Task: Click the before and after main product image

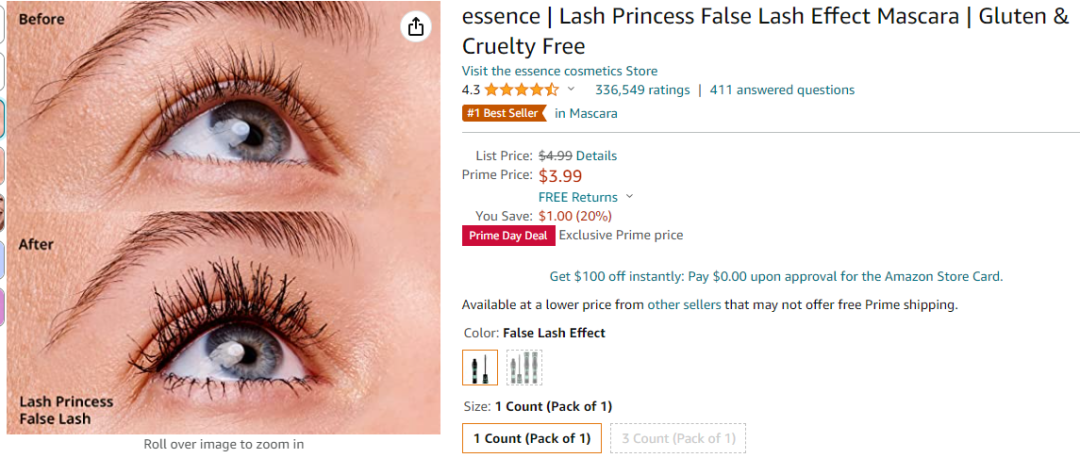Action: (223, 220)
